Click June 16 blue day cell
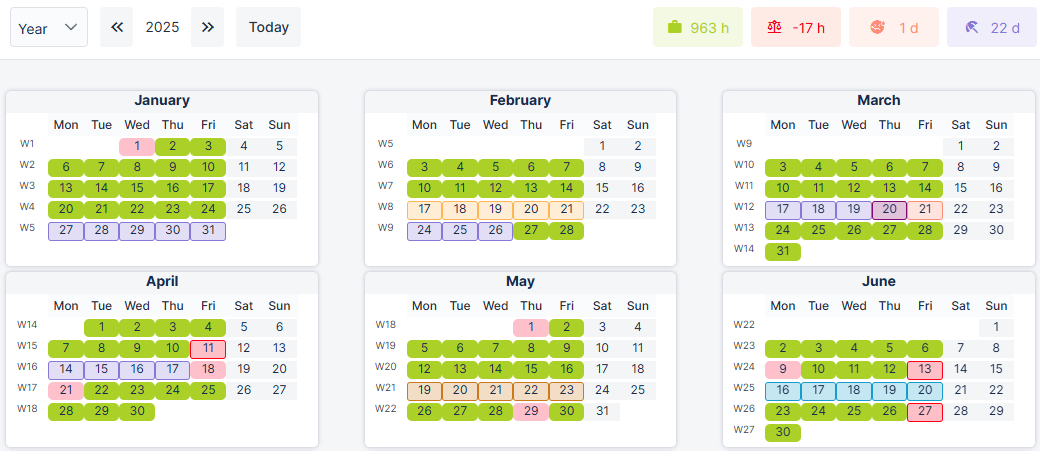This screenshot has width=1040, height=451. tap(783, 390)
